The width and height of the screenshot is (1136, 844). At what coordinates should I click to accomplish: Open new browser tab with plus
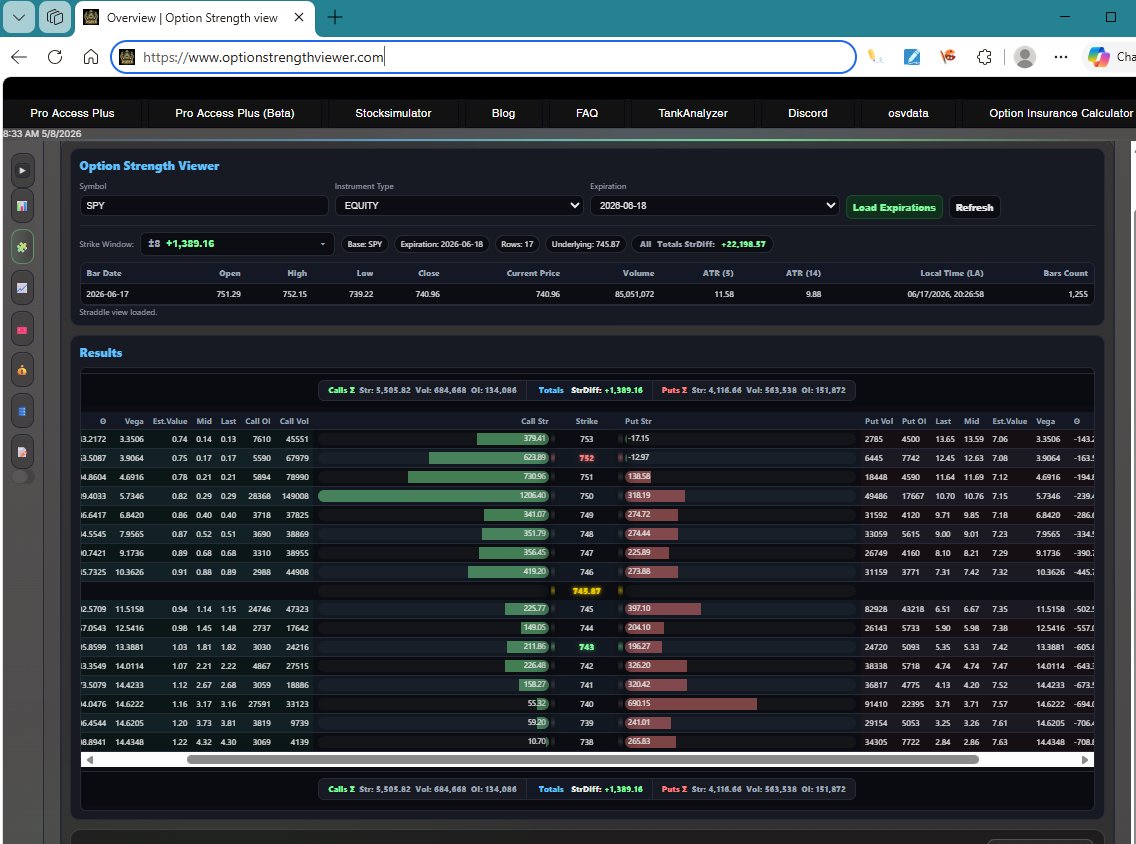[335, 17]
